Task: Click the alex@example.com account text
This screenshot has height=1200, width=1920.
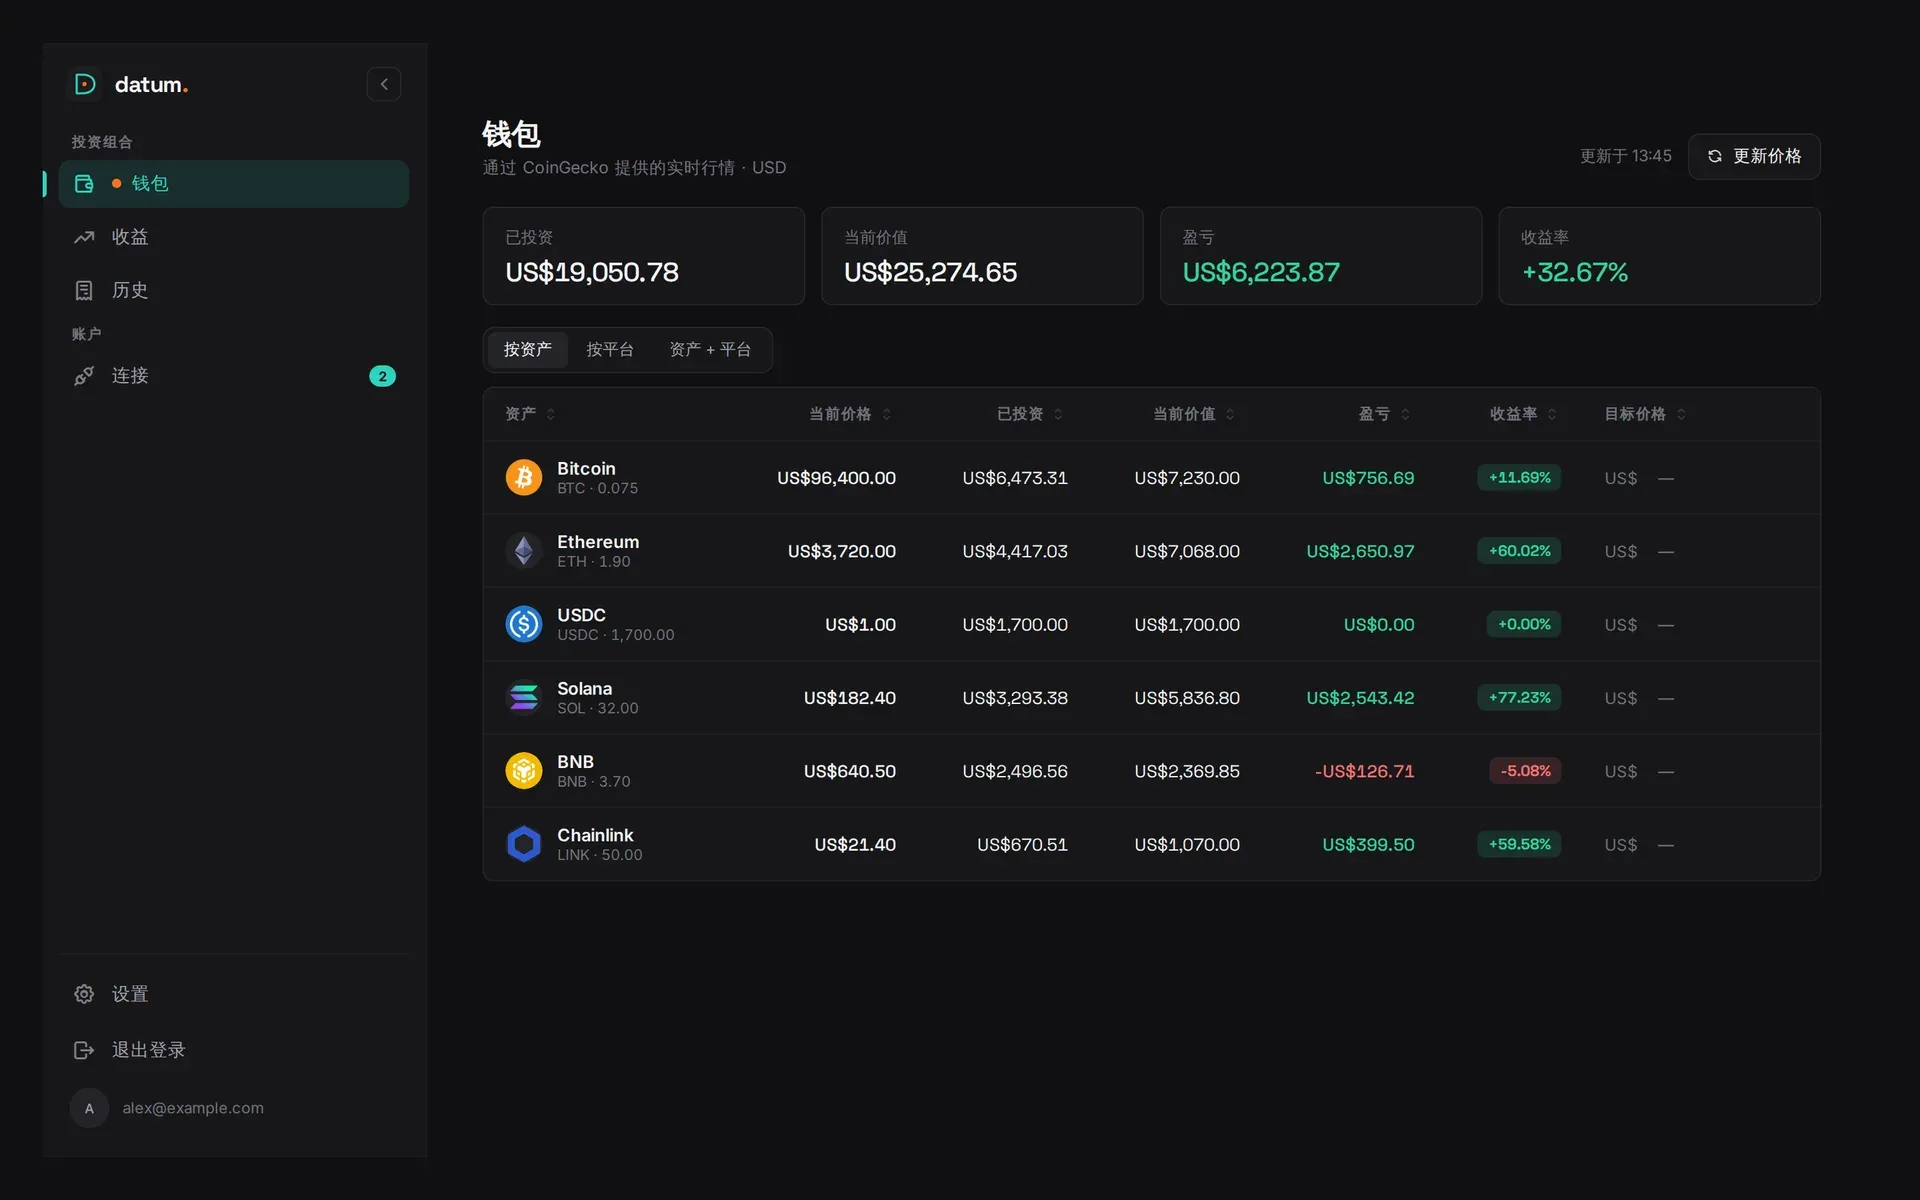Action: 193,1108
